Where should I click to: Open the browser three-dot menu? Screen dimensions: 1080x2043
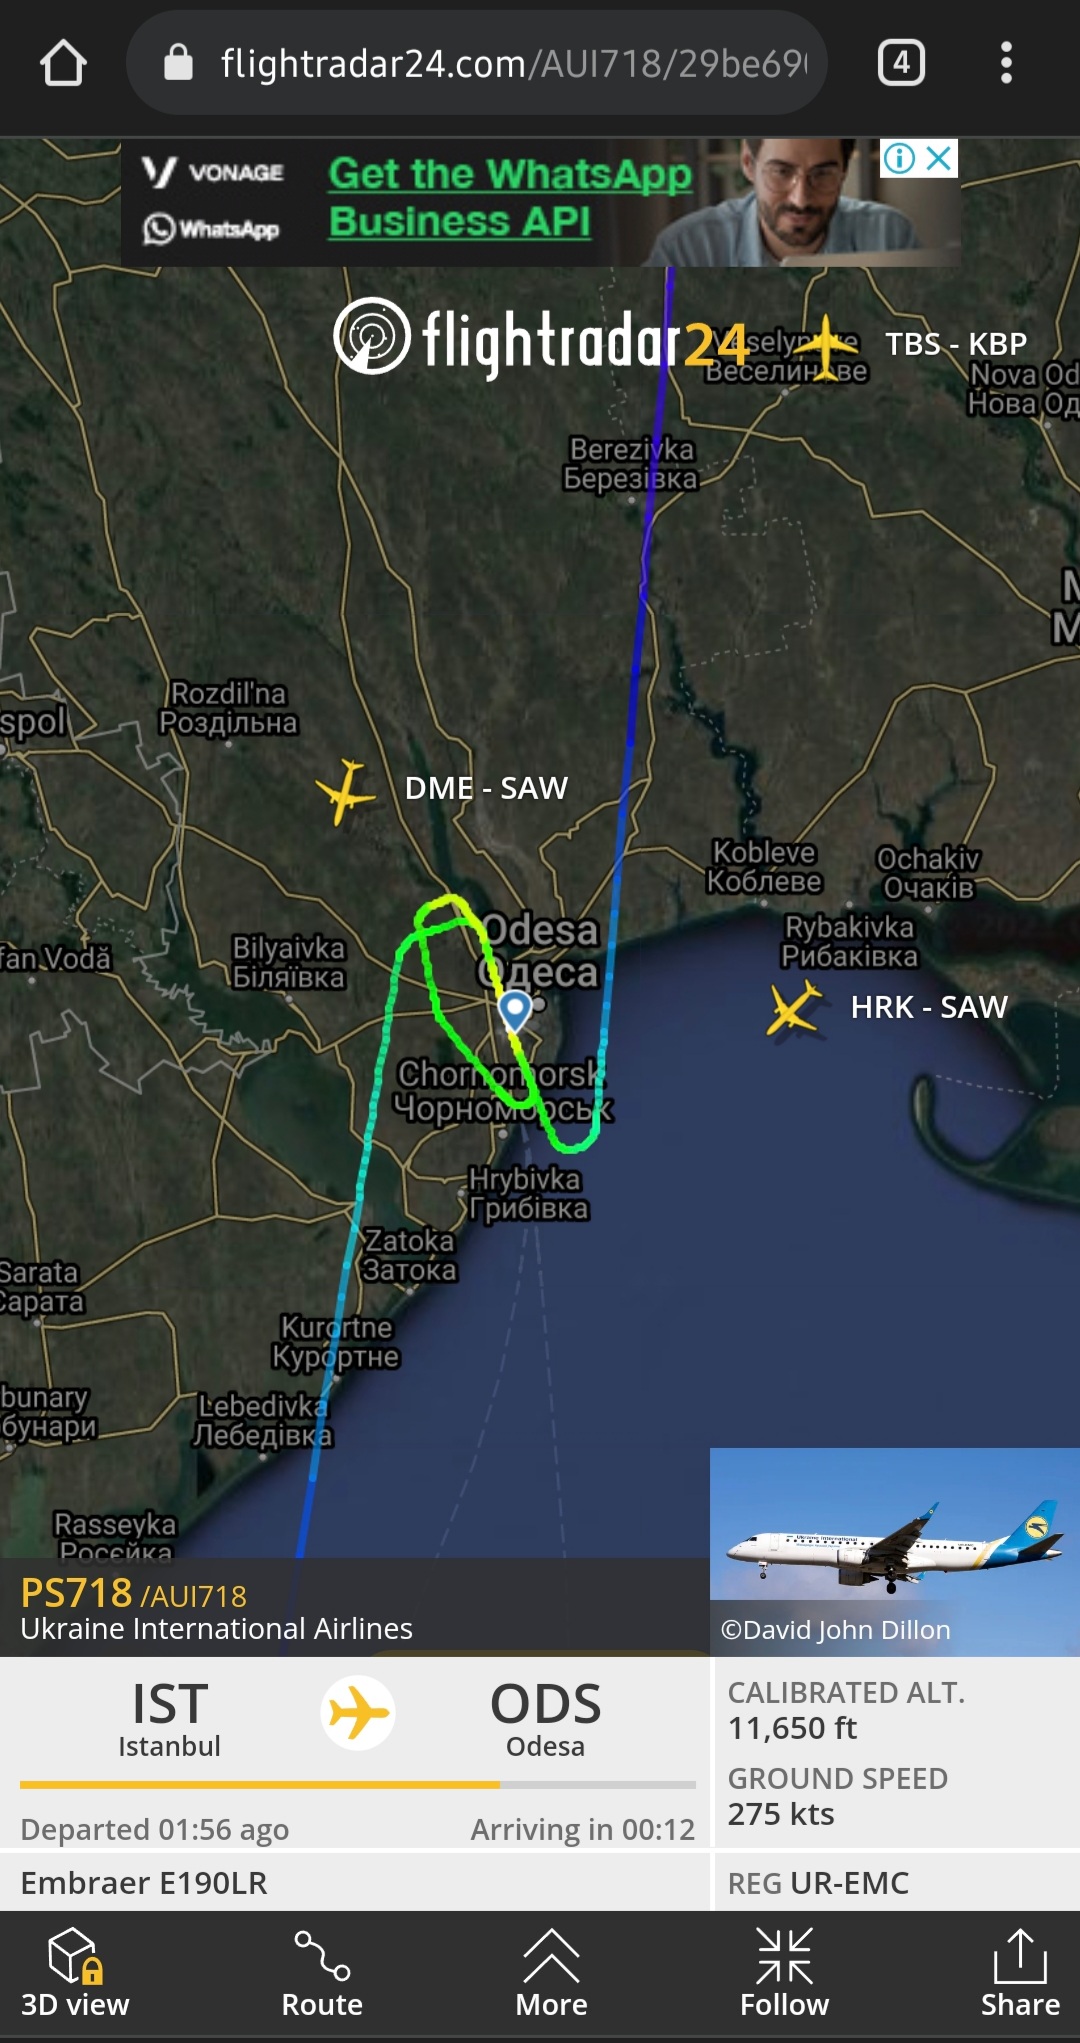click(1006, 63)
